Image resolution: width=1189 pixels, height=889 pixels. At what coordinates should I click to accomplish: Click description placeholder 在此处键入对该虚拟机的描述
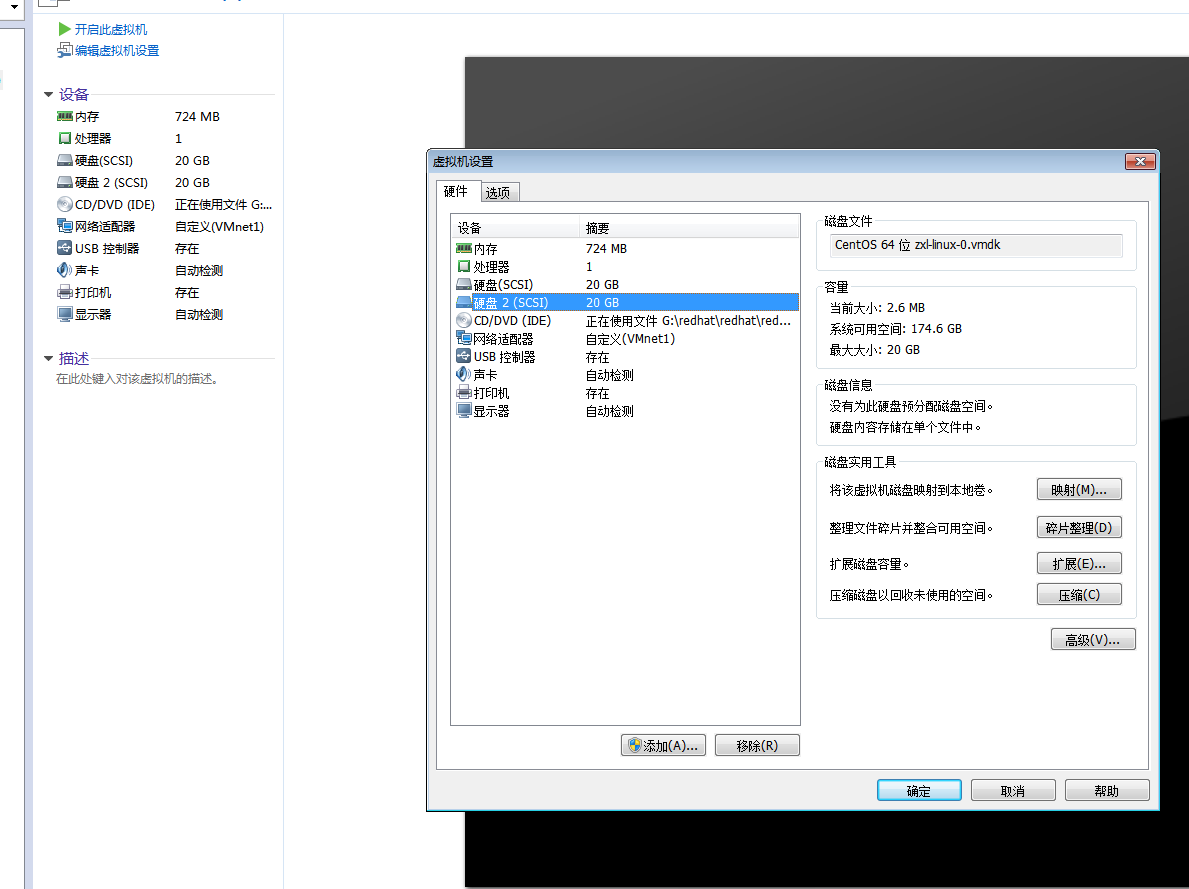click(137, 379)
